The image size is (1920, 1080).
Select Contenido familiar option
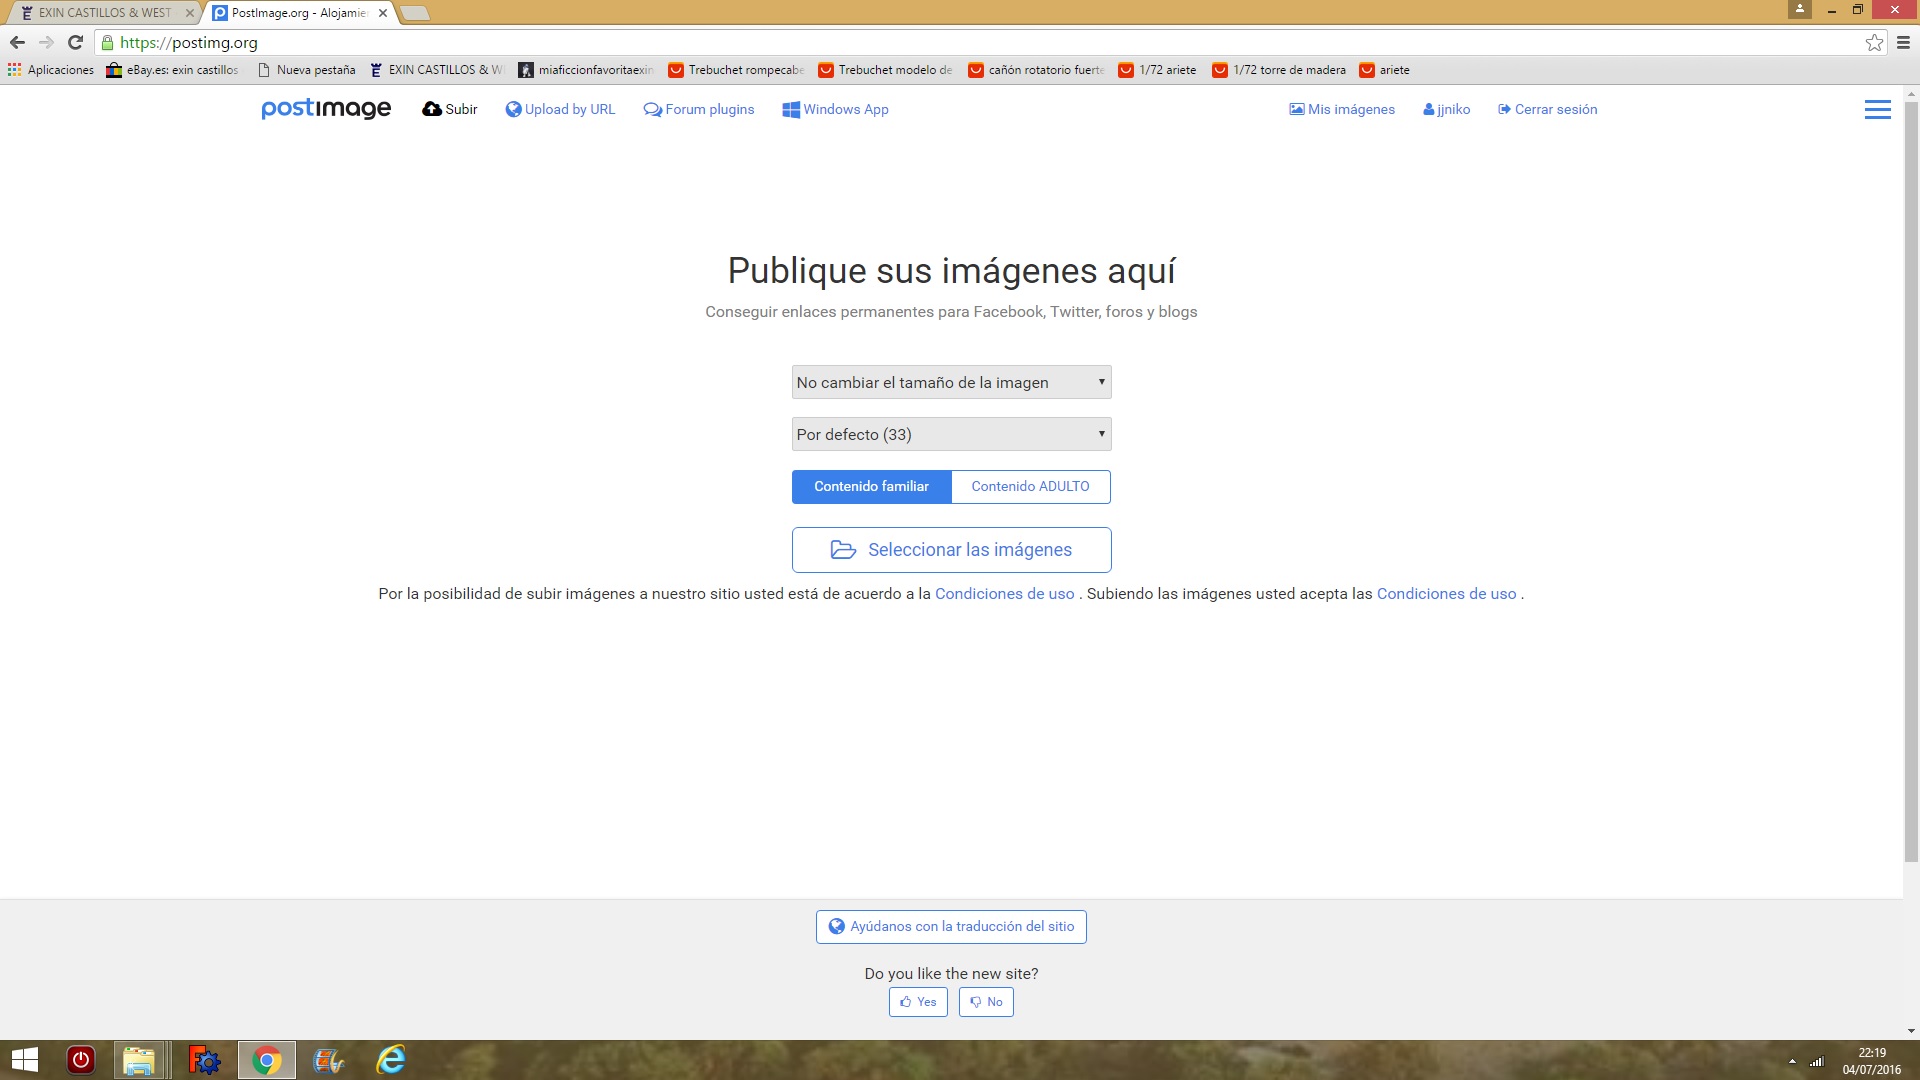(871, 487)
